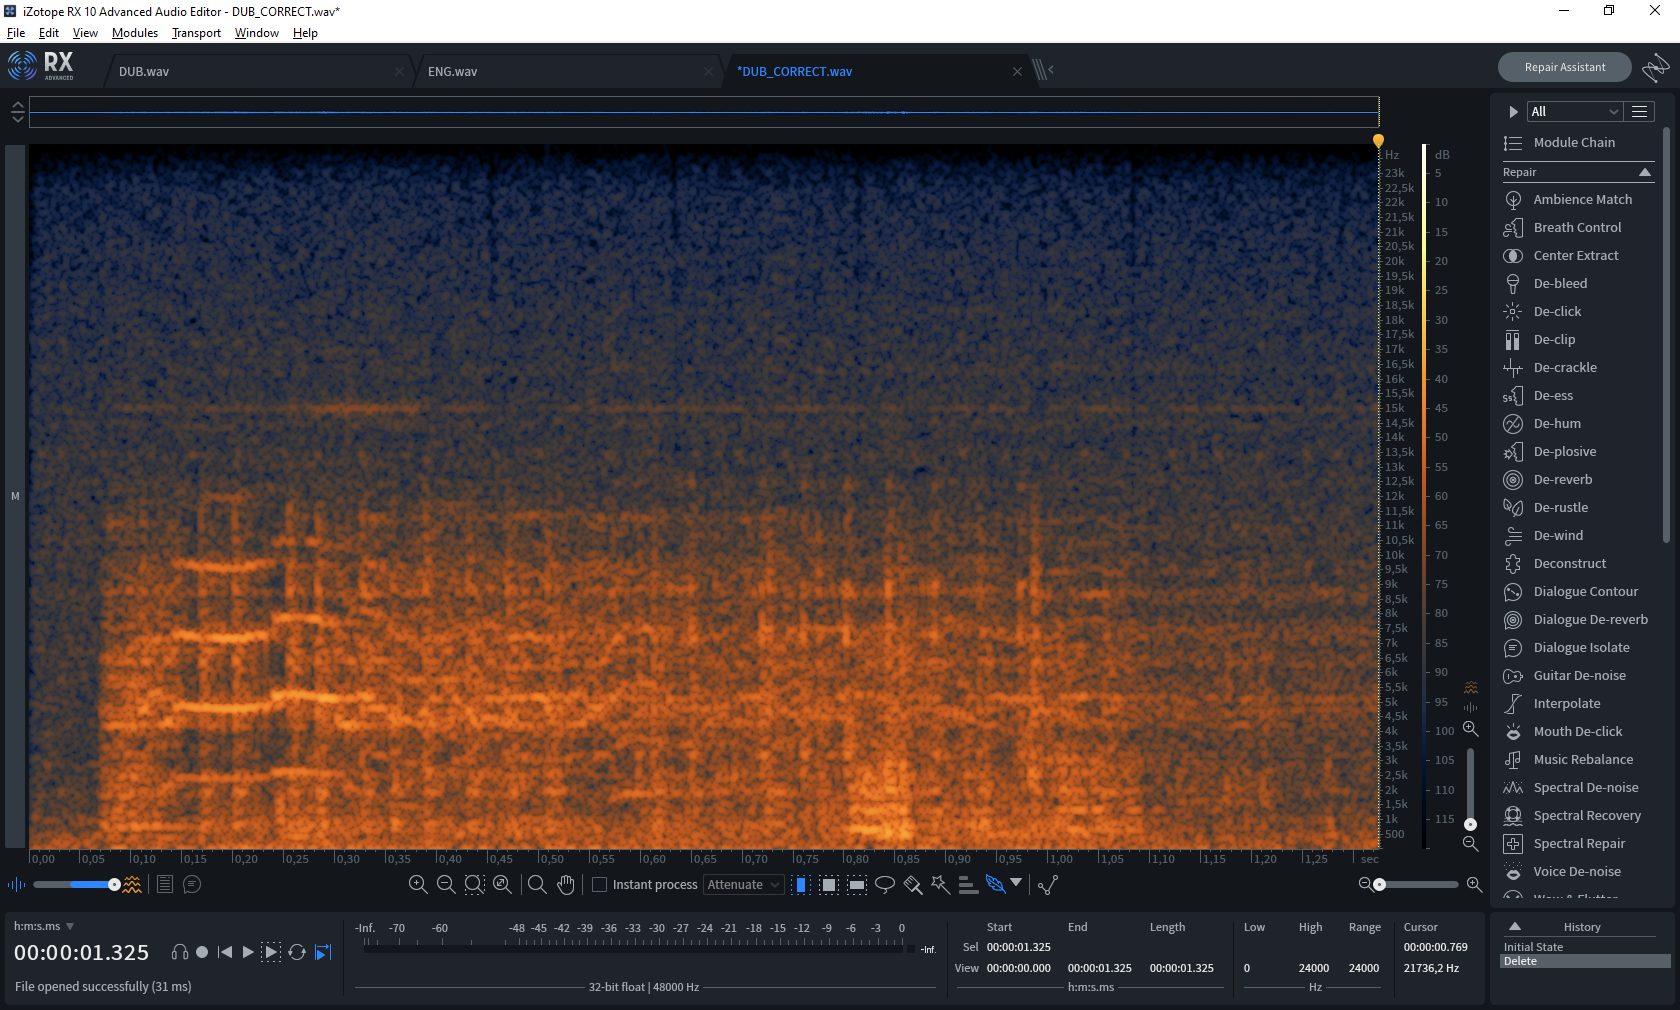This screenshot has height=1010, width=1680.
Task: Select the Initial State history entry
Action: [x=1585, y=947]
